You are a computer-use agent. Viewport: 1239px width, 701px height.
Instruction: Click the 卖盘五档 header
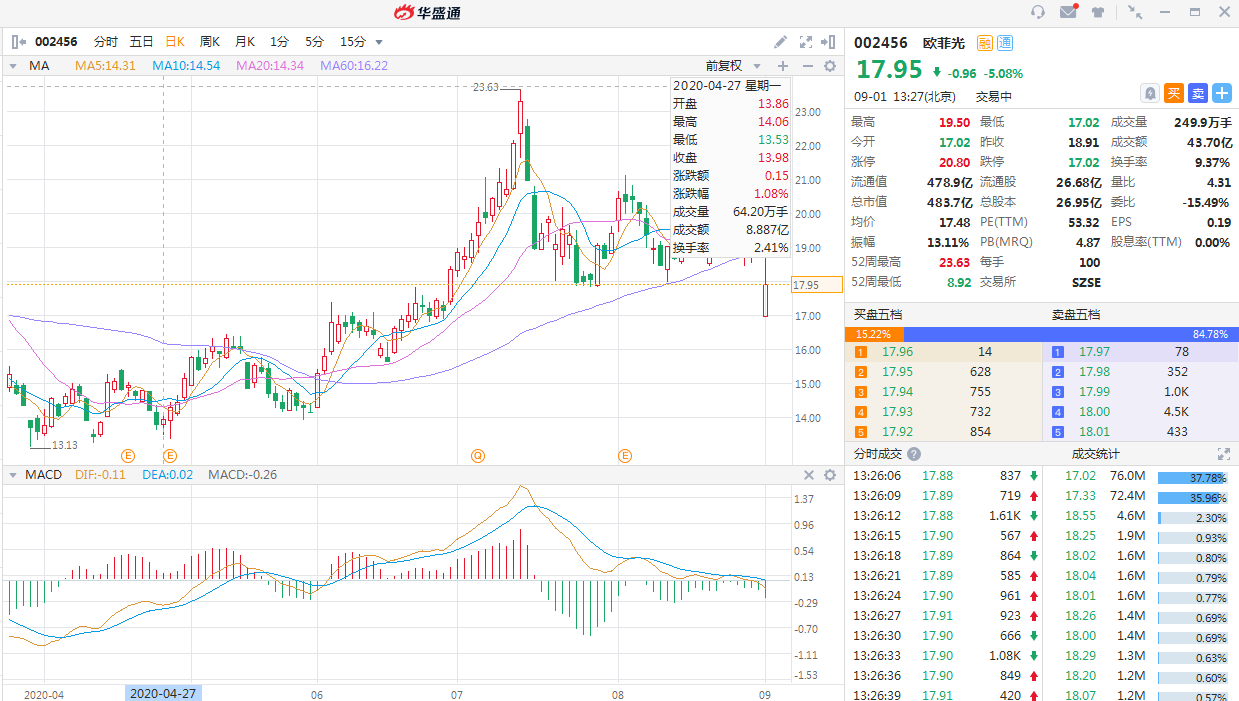[x=1076, y=314]
